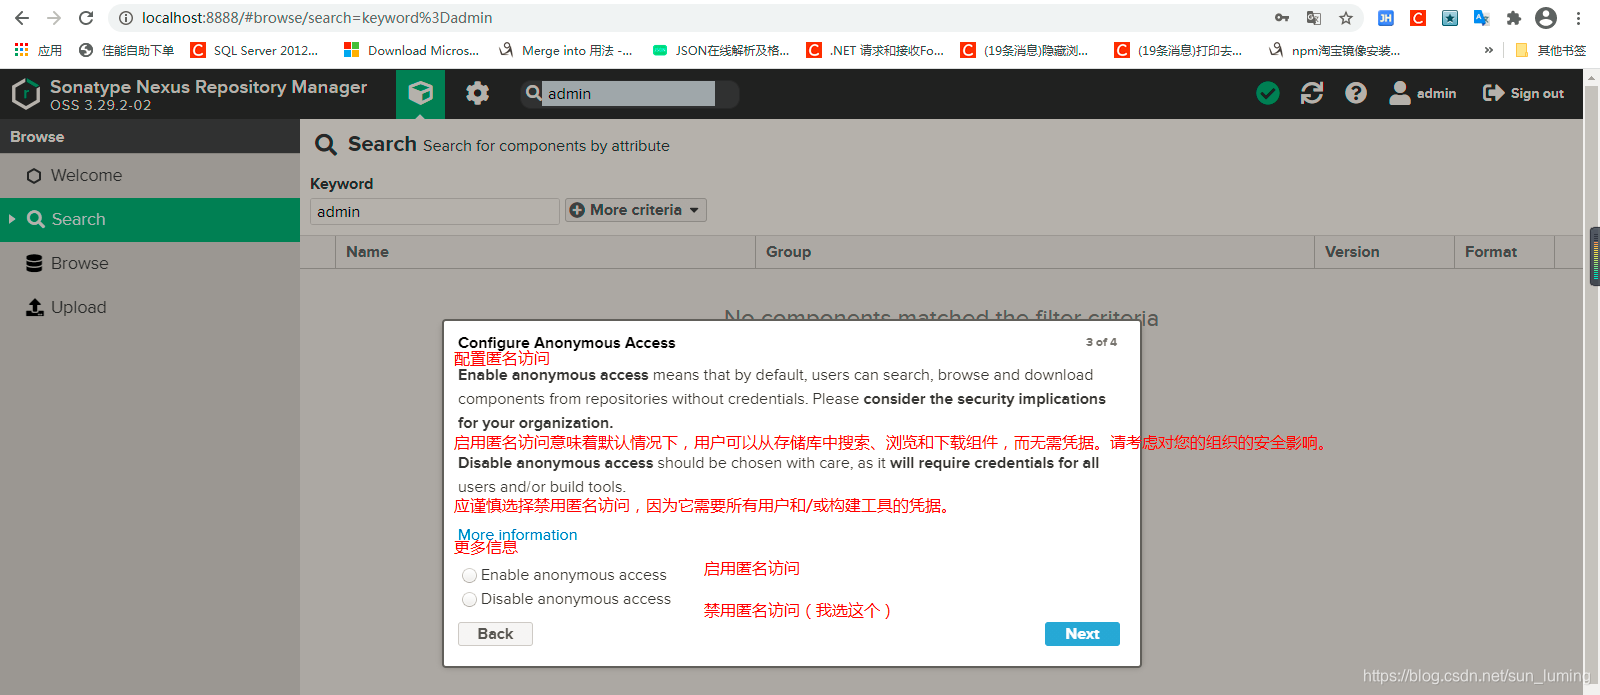Sort by Version column header

point(1384,252)
